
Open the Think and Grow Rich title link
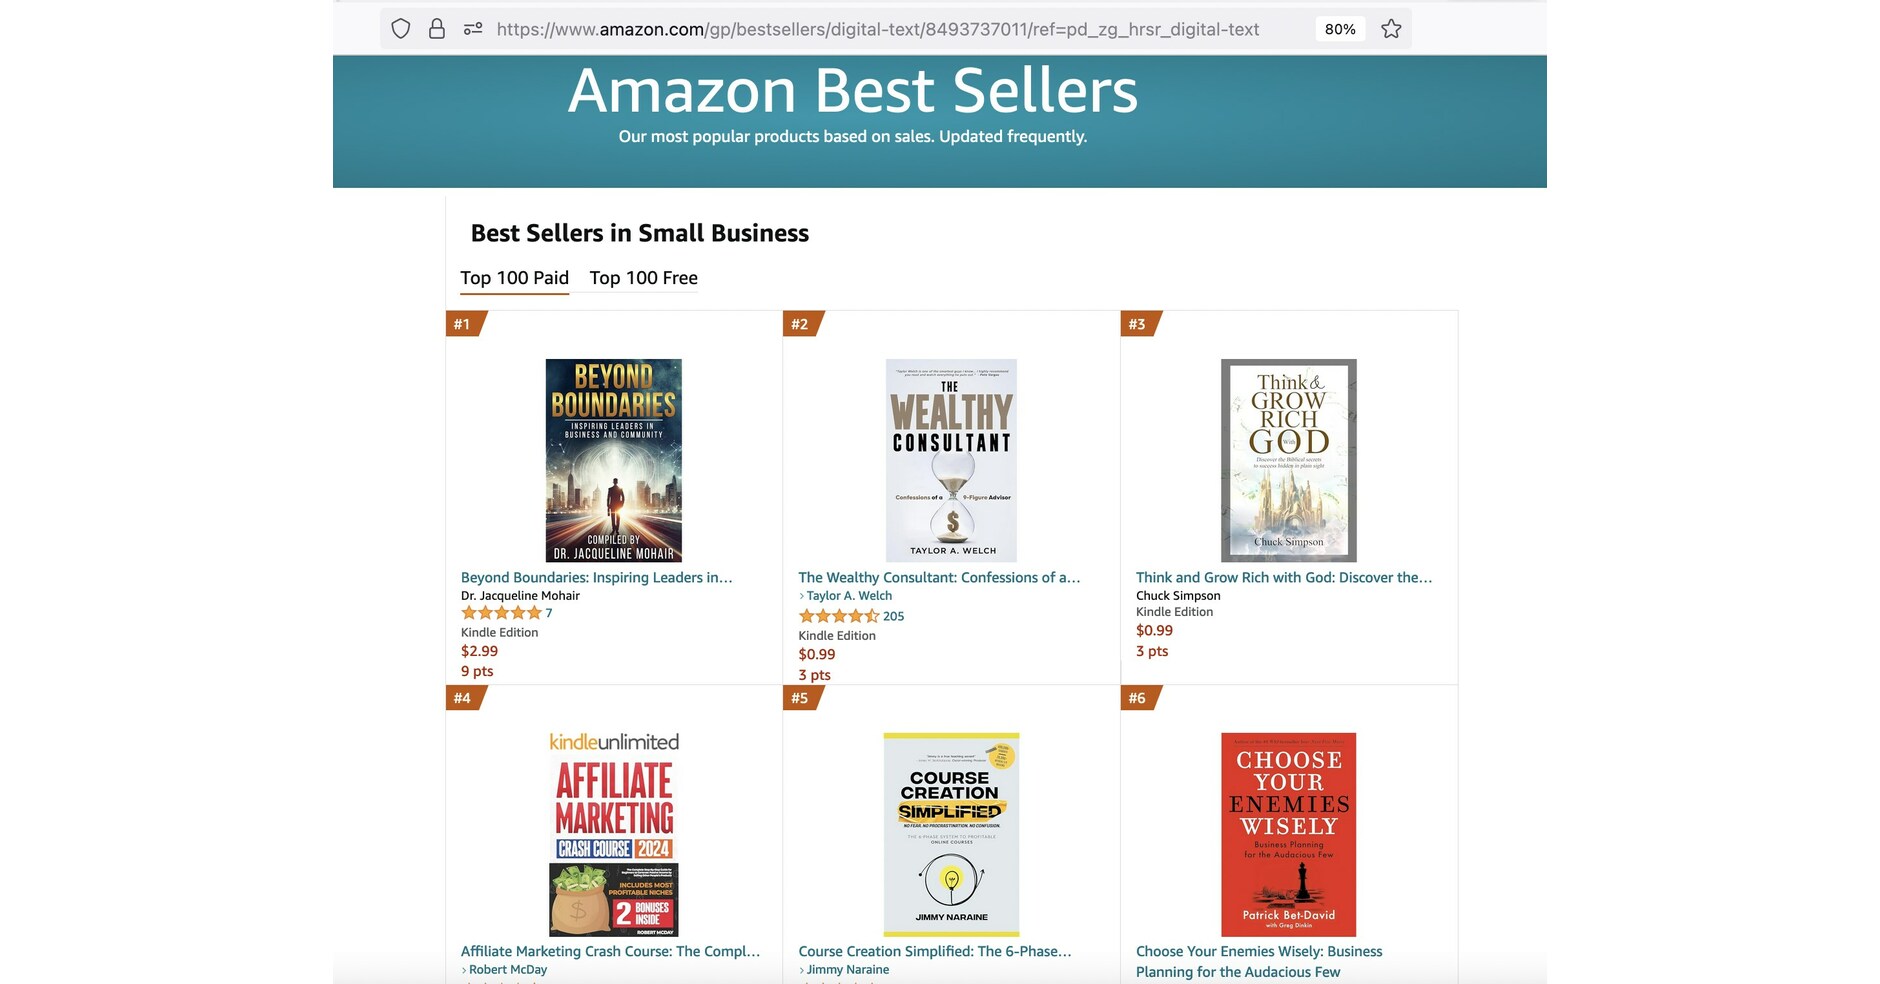coord(1284,578)
